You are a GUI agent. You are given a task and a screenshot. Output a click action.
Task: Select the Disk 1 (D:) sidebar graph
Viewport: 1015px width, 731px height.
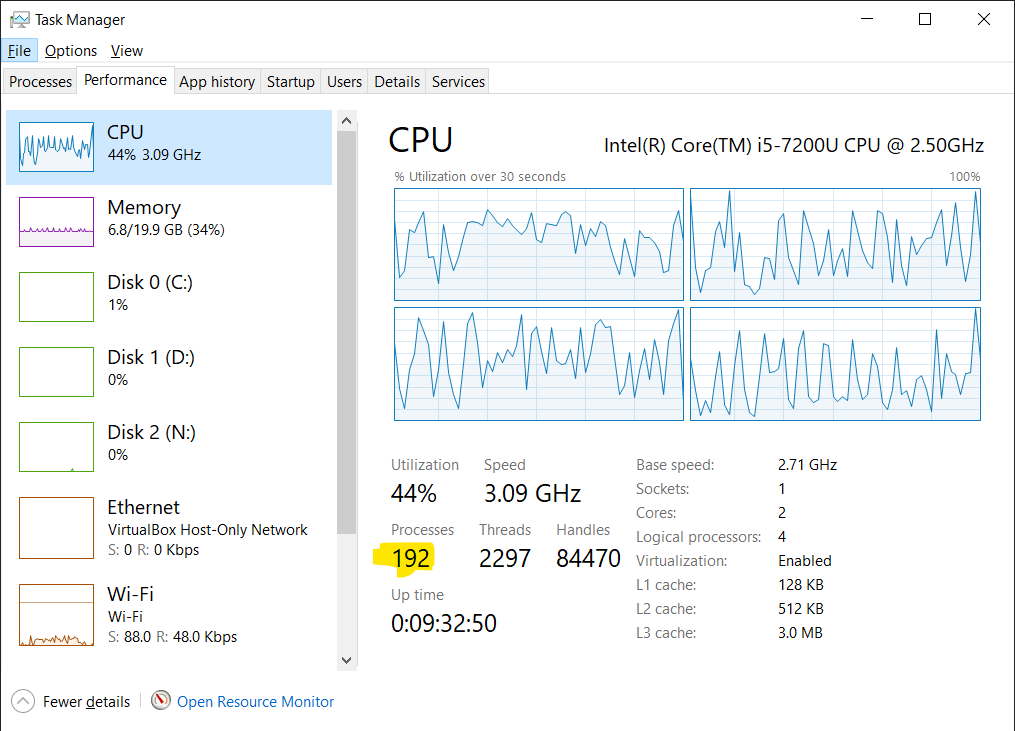point(170,370)
